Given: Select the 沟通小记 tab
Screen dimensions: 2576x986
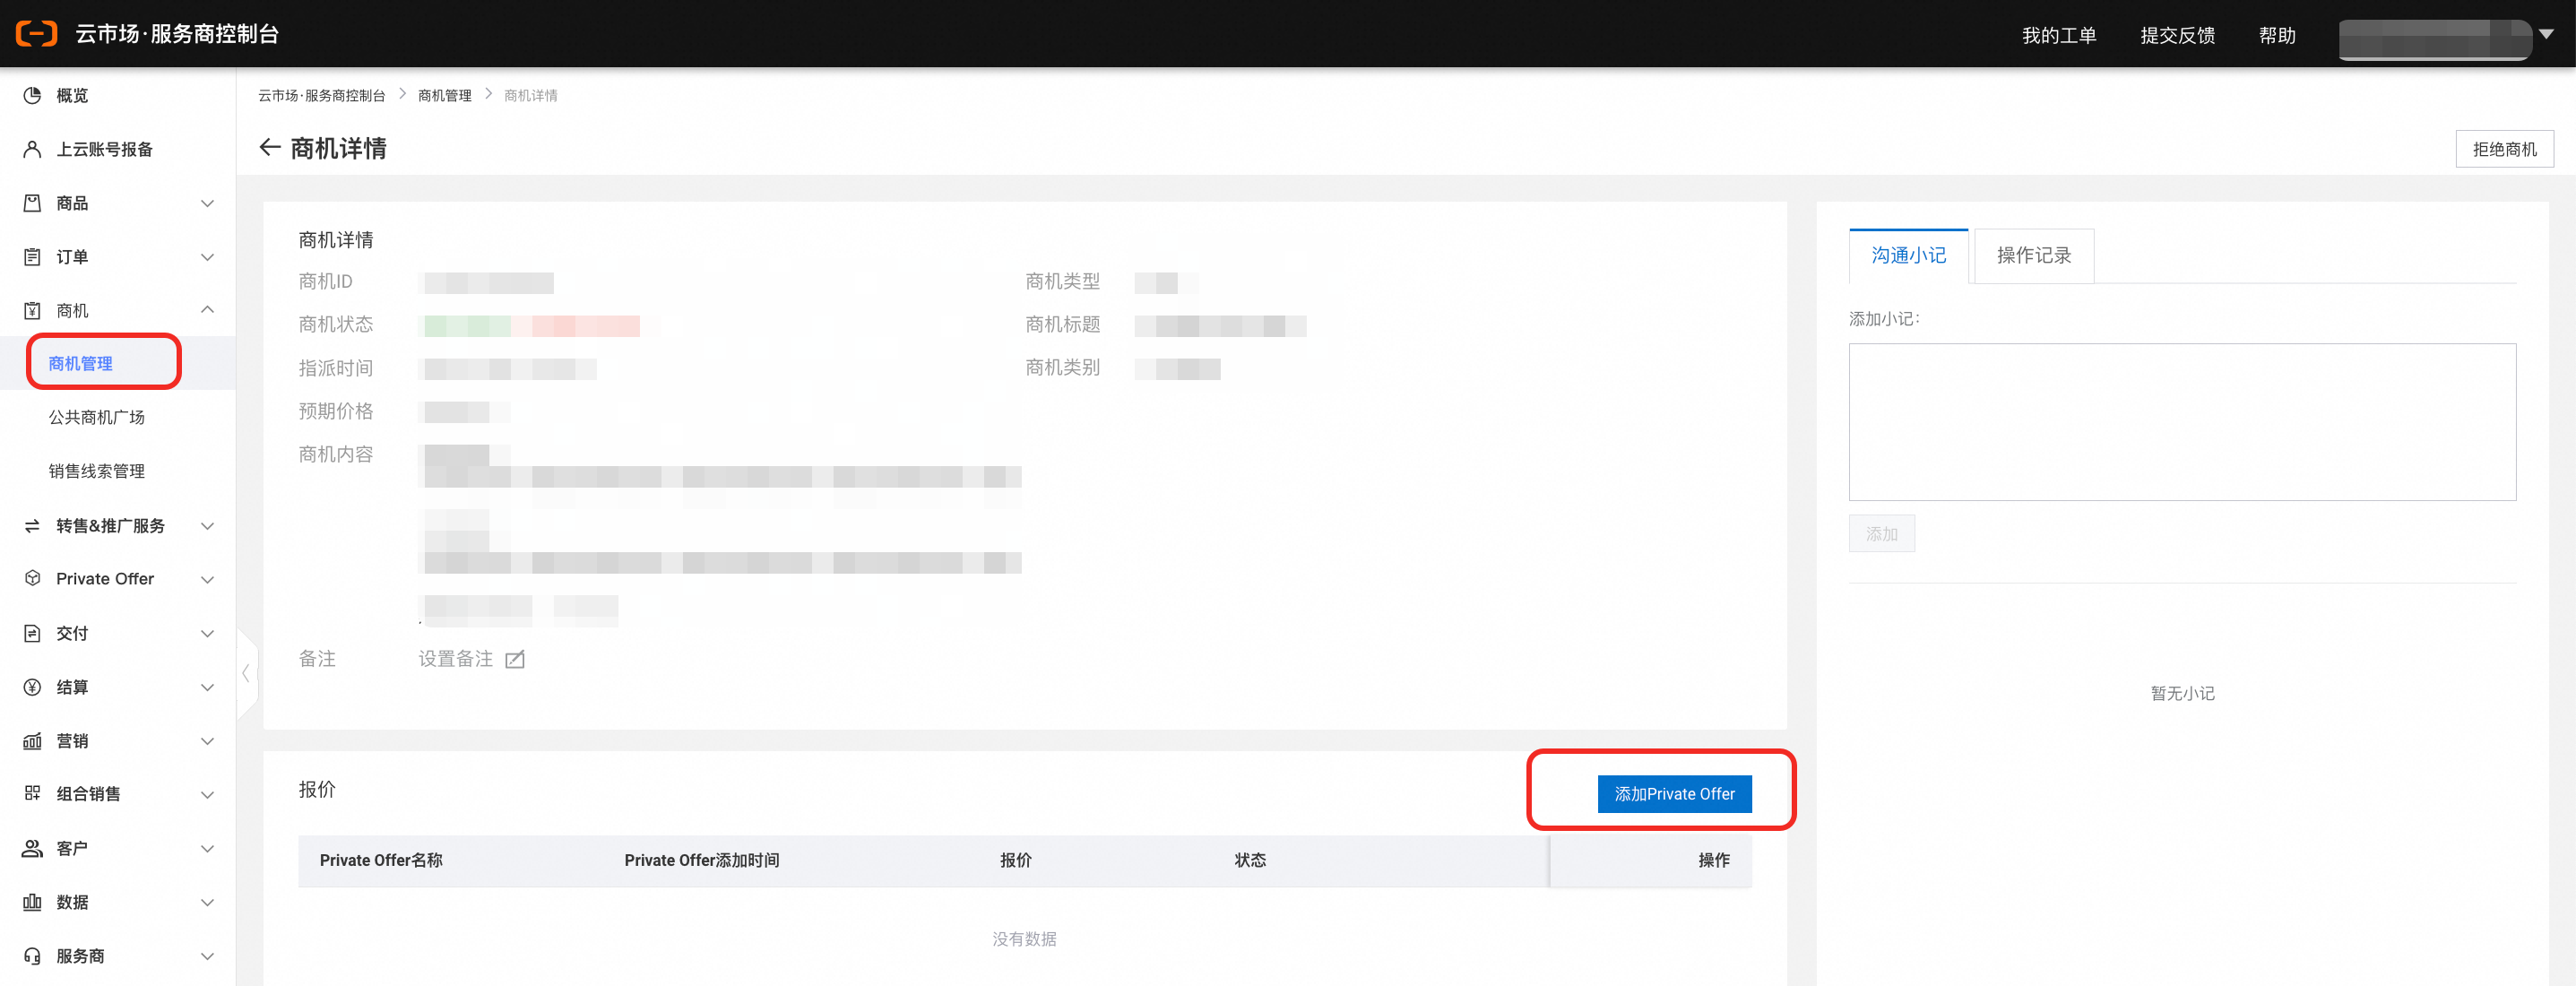Looking at the screenshot, I should 1908,256.
